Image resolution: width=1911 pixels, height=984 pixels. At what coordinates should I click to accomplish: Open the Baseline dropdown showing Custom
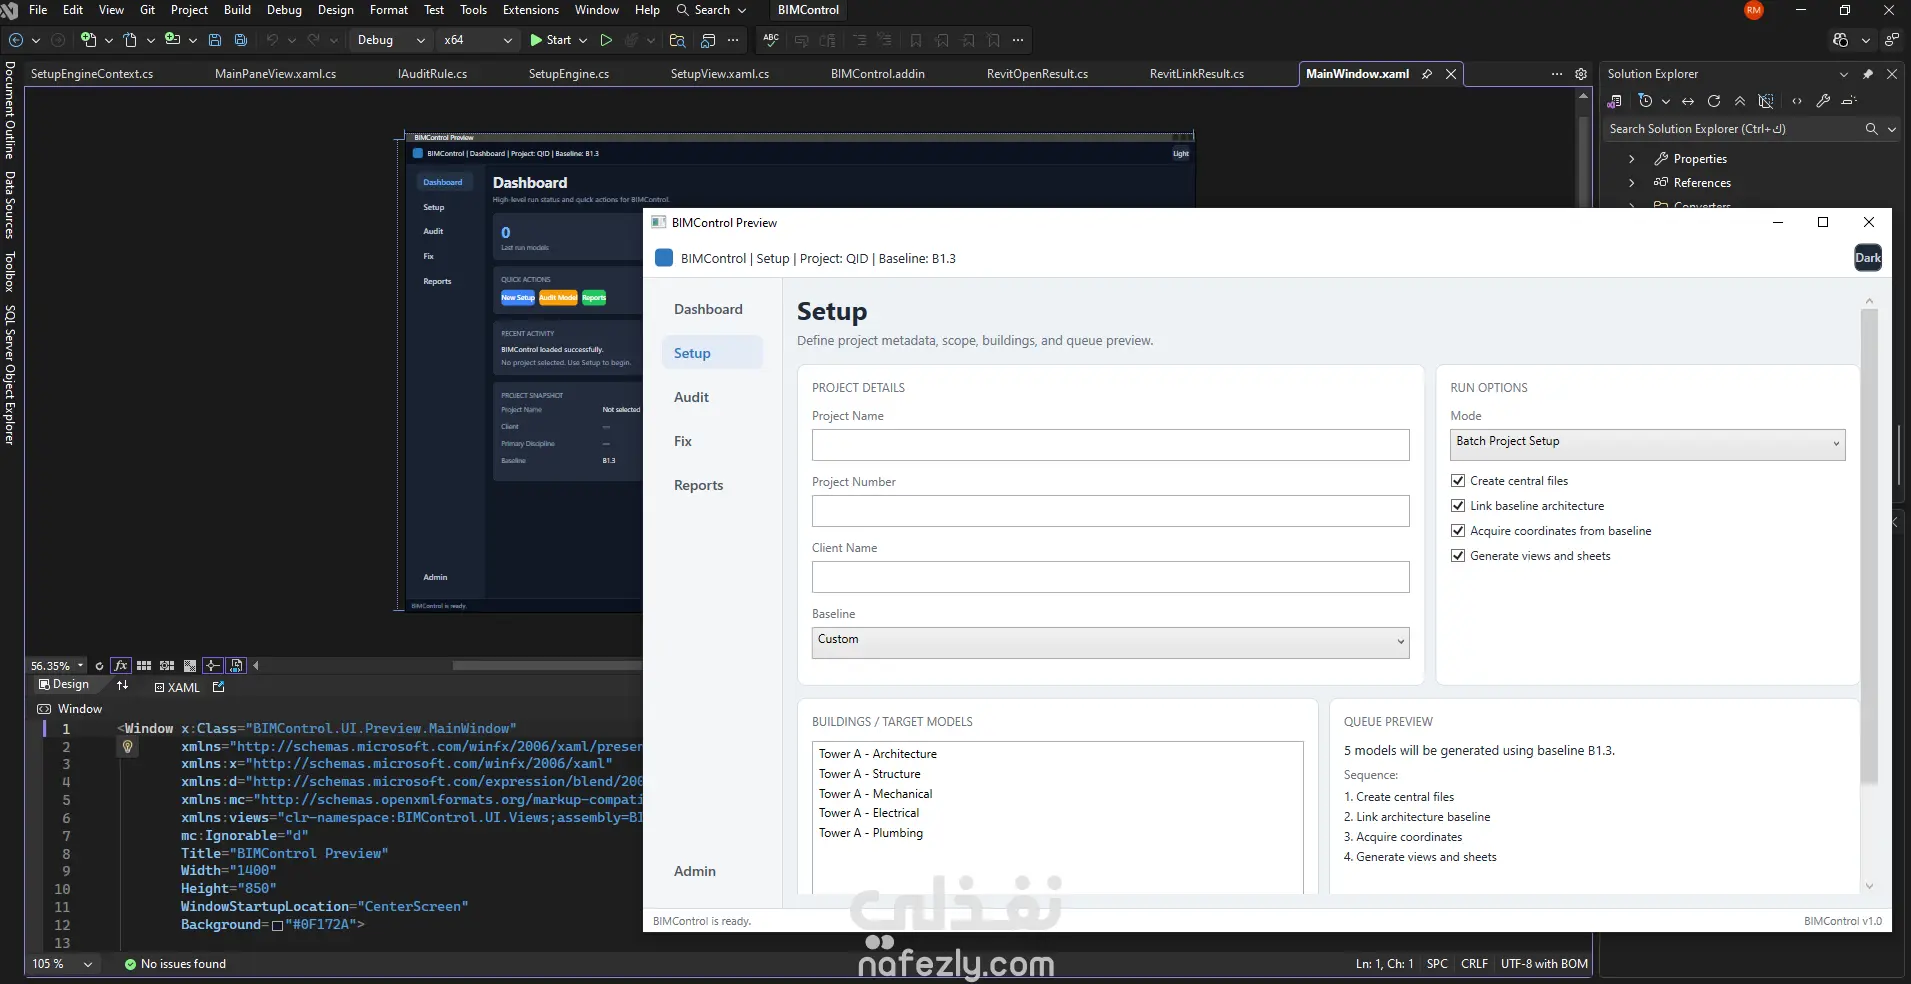(1110, 643)
